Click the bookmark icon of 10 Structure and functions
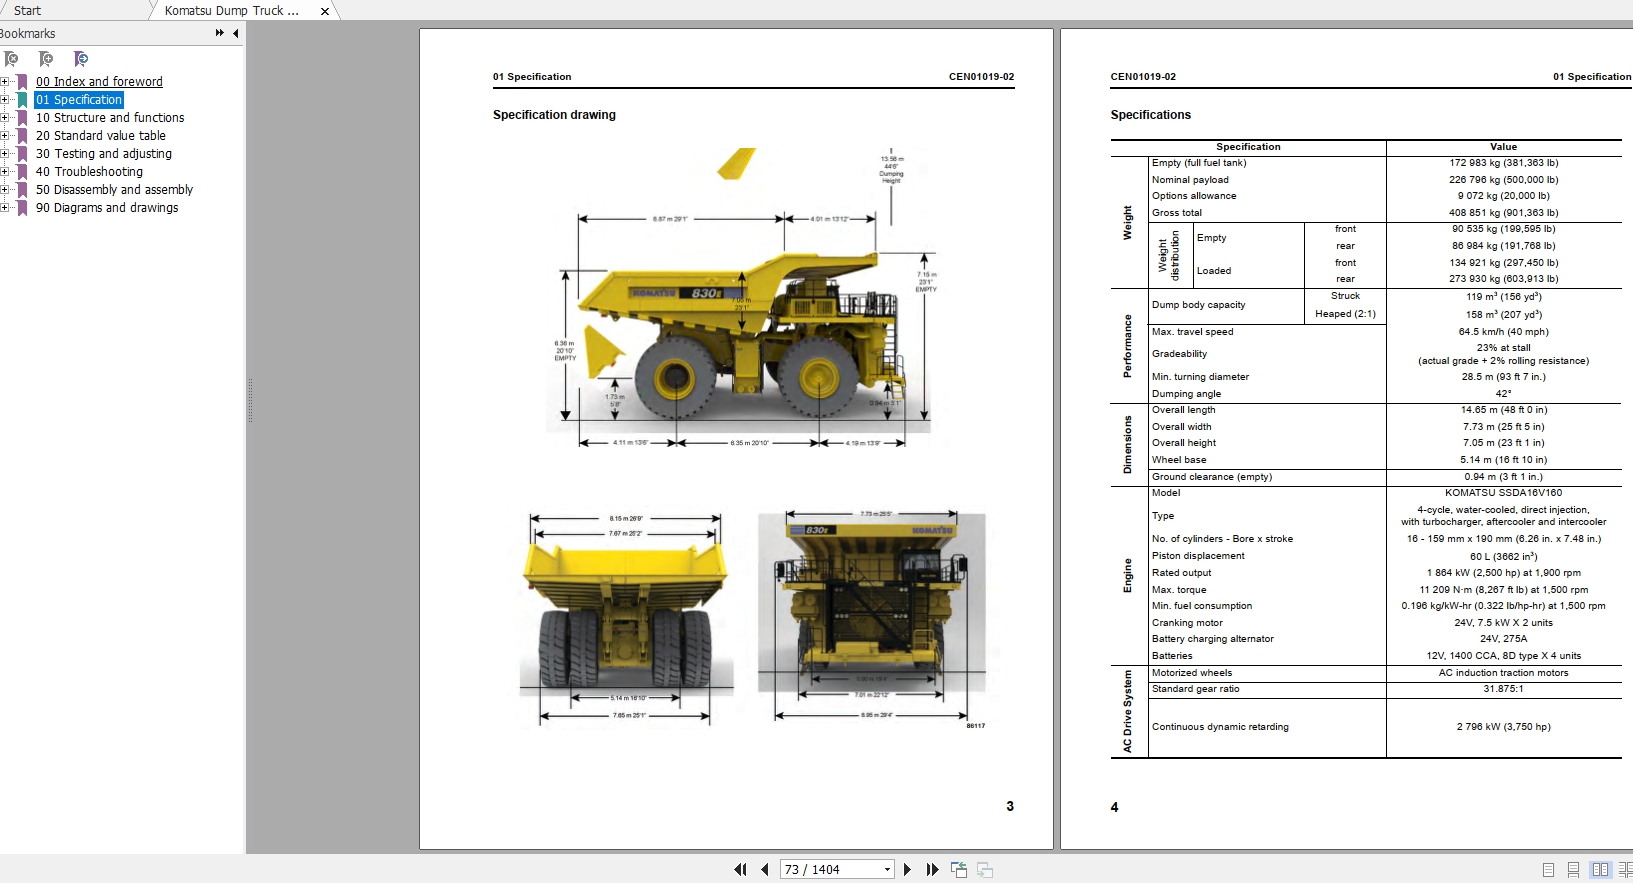The width and height of the screenshot is (1633, 883). coord(23,118)
